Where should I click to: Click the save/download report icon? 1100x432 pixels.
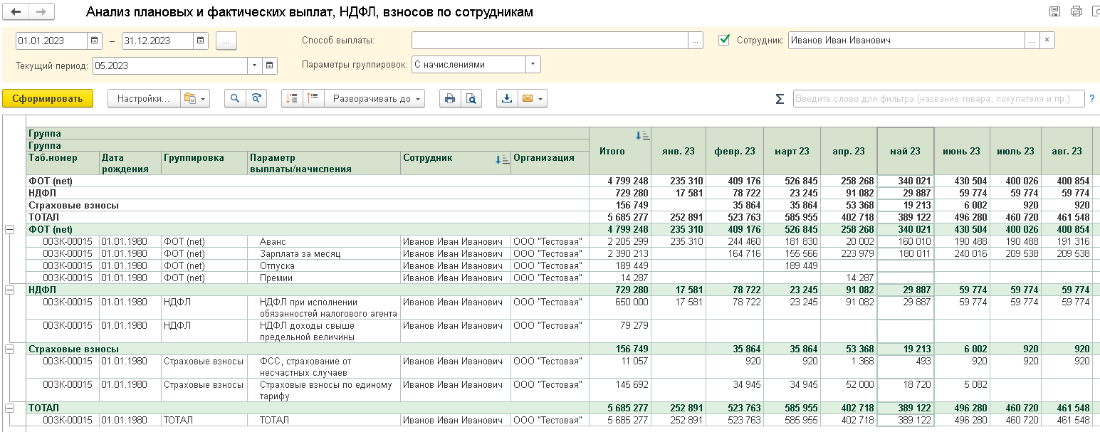507,99
